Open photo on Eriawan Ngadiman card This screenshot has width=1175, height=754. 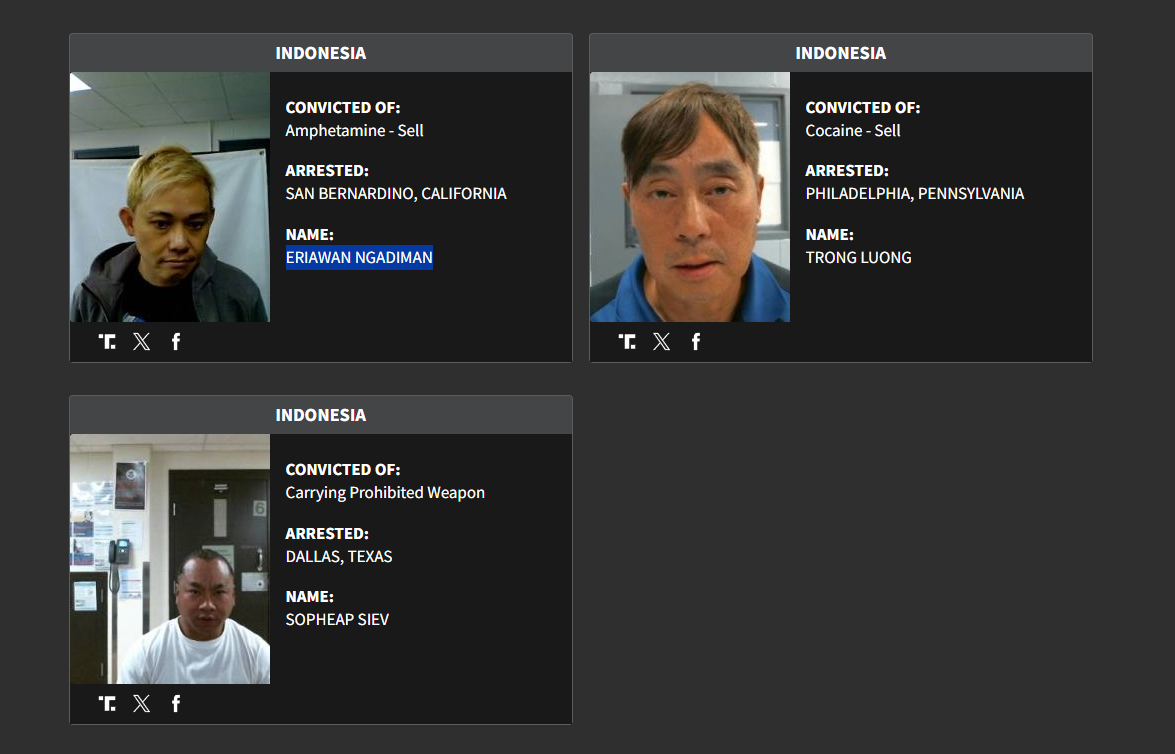[170, 197]
